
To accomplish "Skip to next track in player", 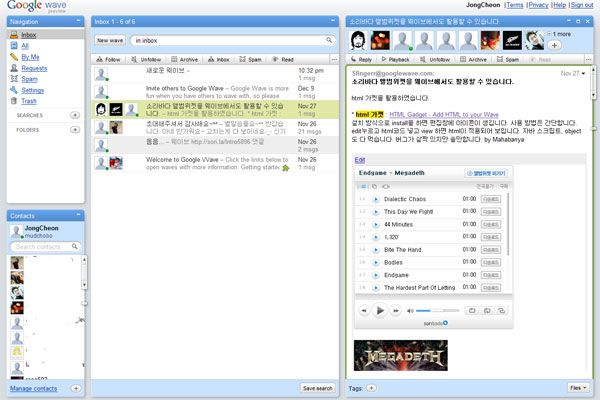I will click(x=396, y=310).
